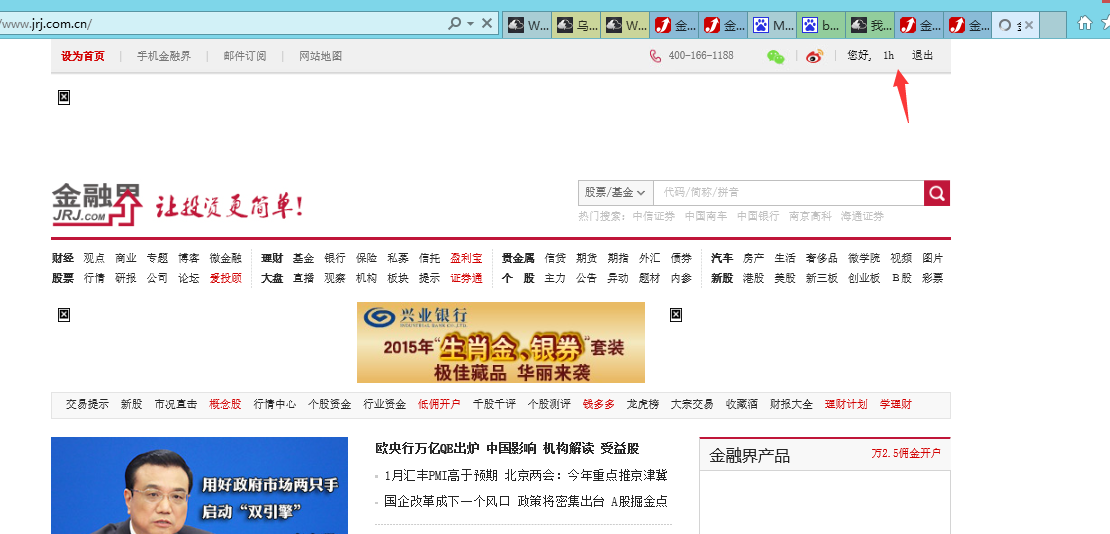Click the 代码/简称/拼音 search input field
The width and height of the screenshot is (1110, 534).
[788, 193]
